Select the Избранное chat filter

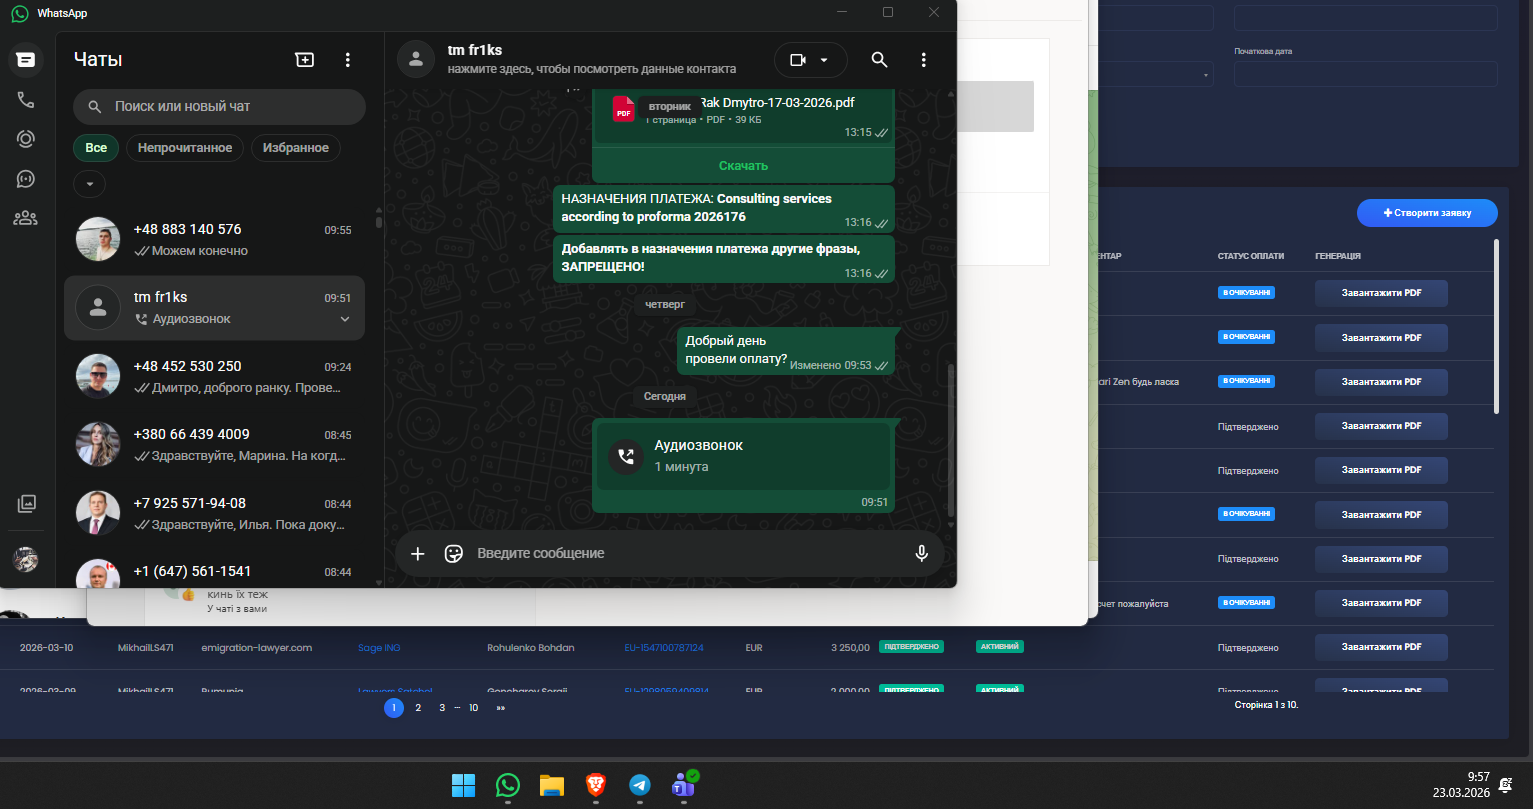click(296, 148)
